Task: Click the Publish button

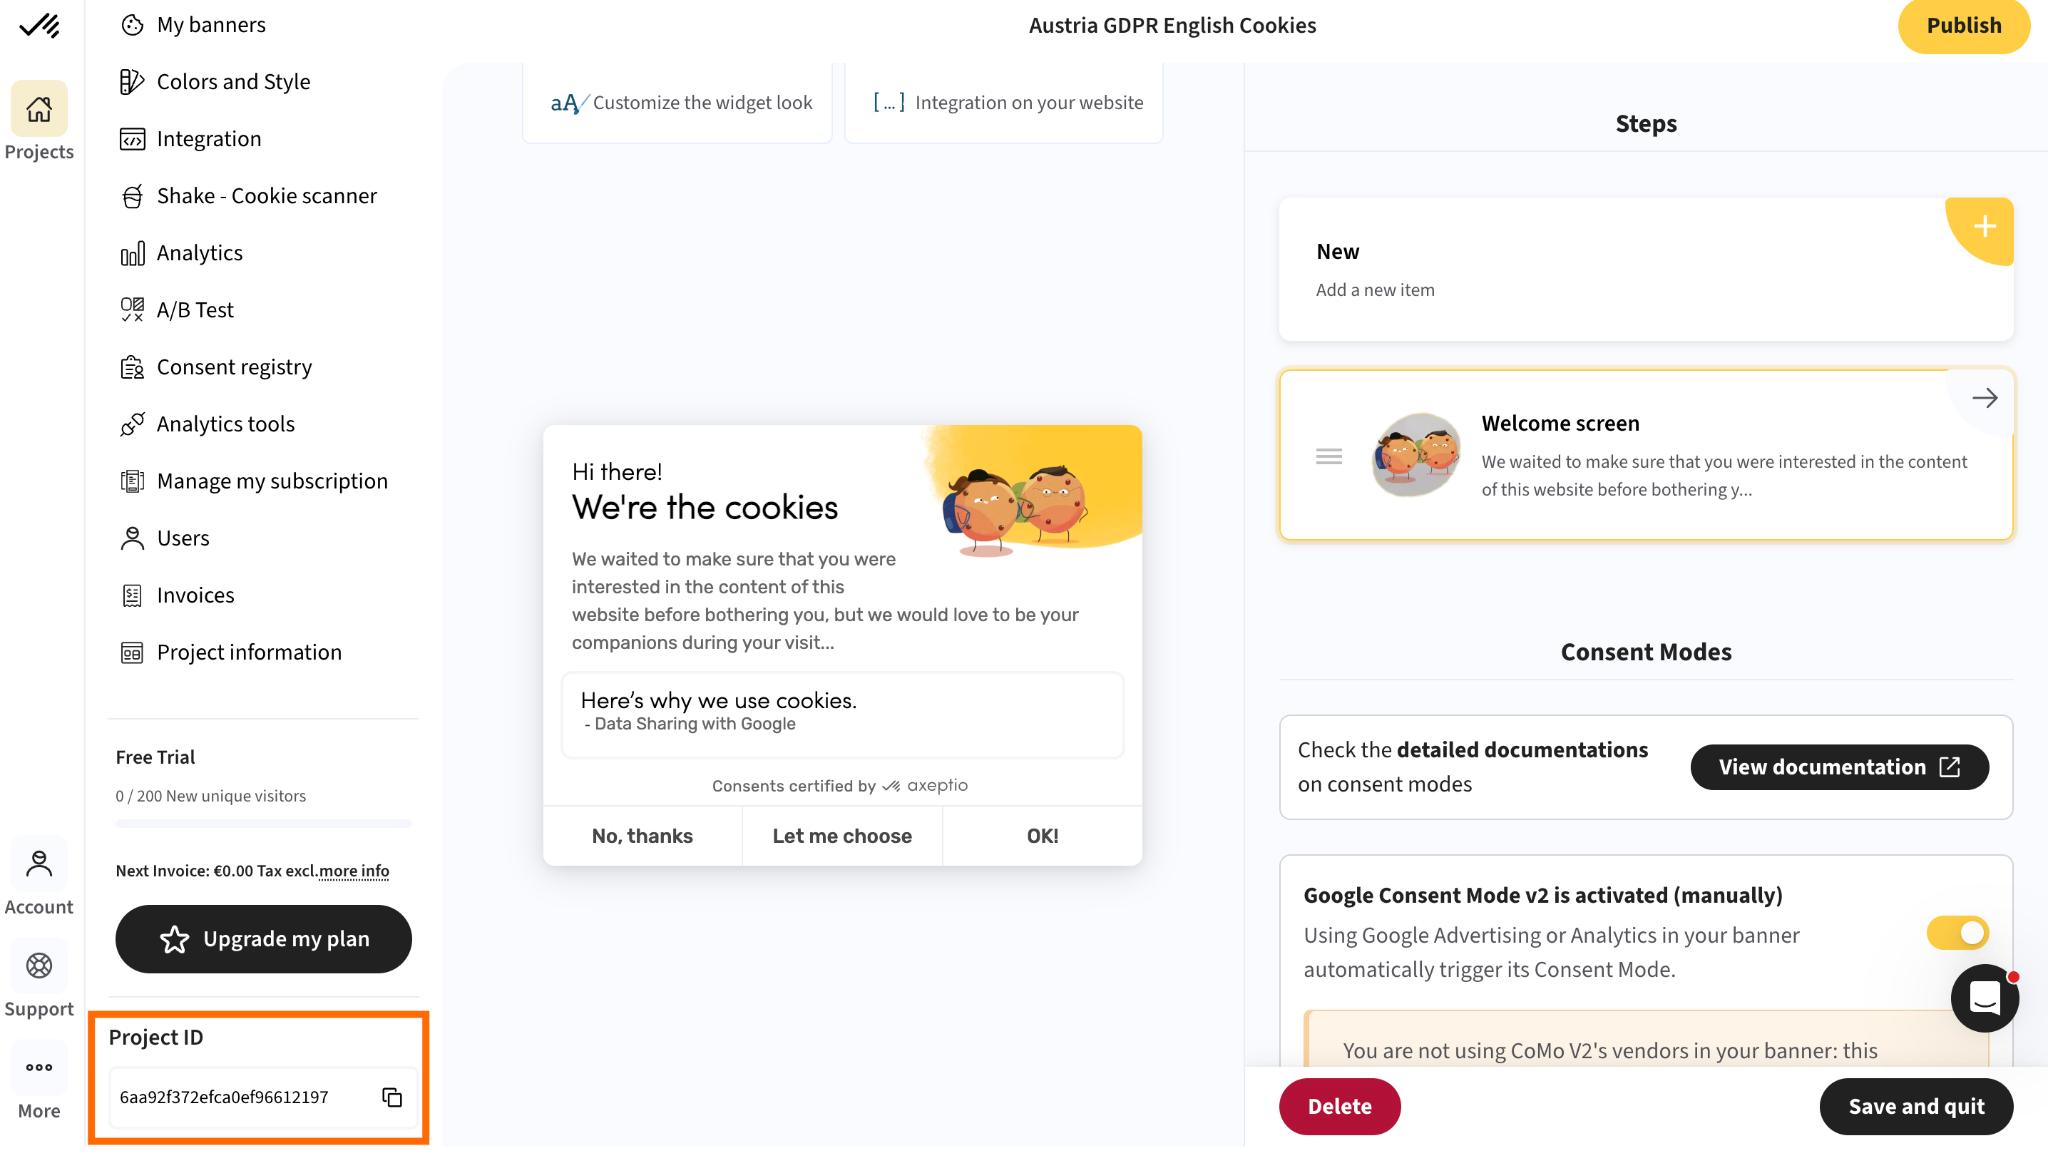Action: click(x=1964, y=26)
